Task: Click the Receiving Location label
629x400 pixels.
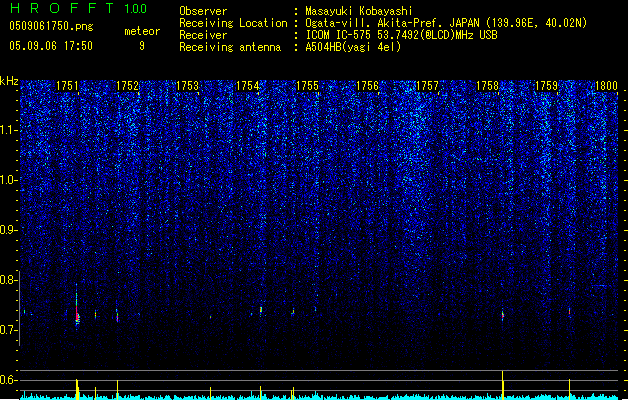Action: pos(233,23)
